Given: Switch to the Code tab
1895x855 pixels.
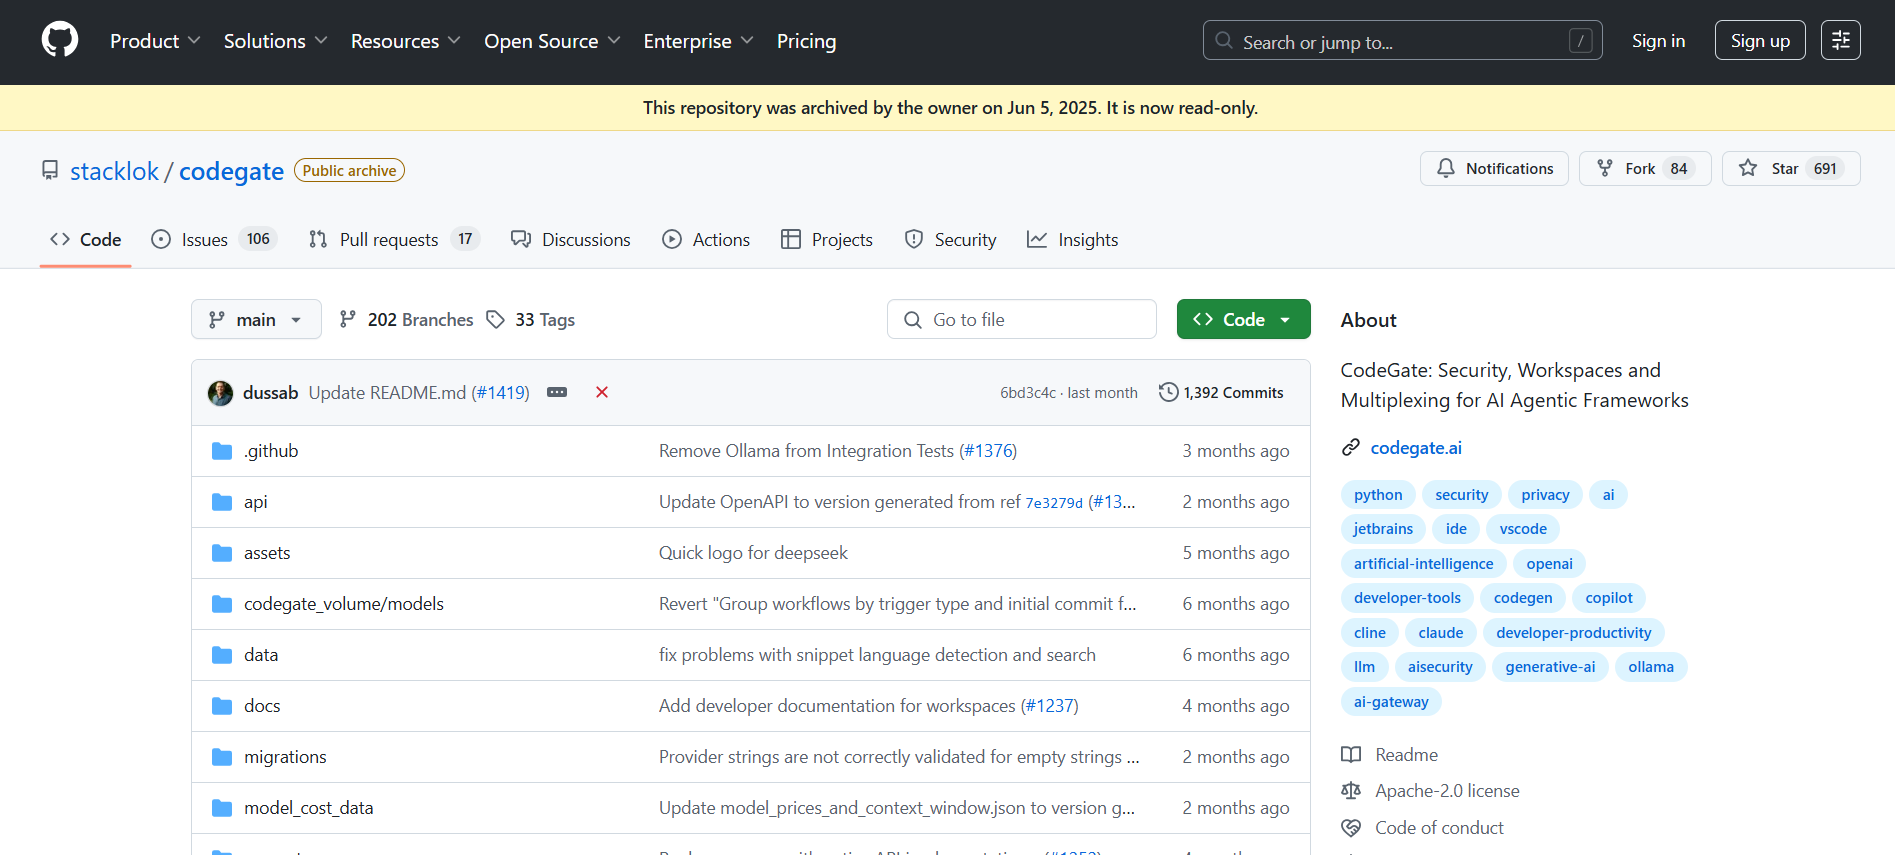Looking at the screenshot, I should (x=86, y=239).
